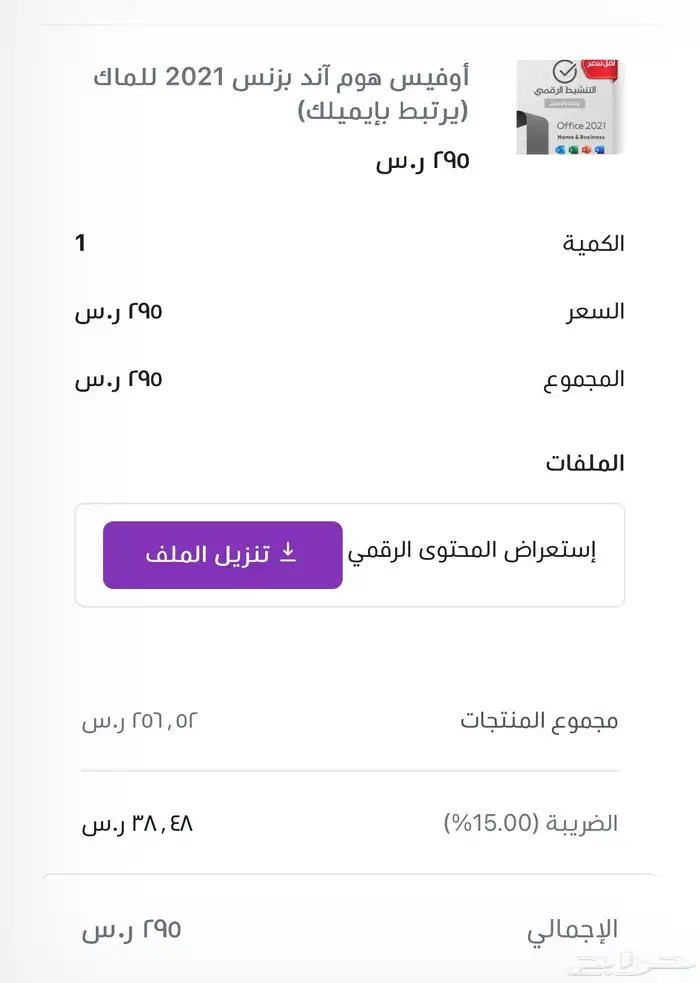Click the Excel icon on the Office 2021 box
Viewport: 700px width, 983px height.
click(572, 149)
